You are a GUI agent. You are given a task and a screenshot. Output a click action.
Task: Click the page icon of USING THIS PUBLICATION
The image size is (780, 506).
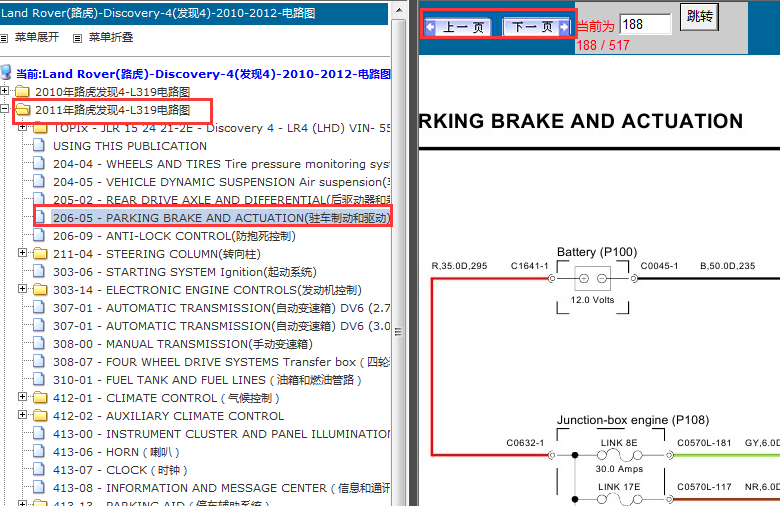tap(39, 145)
